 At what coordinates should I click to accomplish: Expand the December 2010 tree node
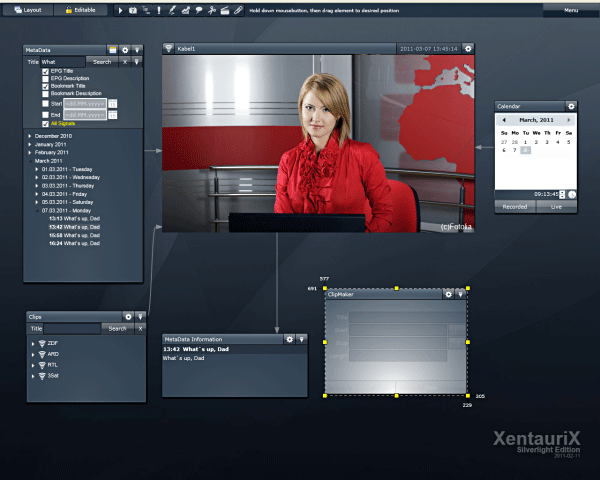click(x=30, y=135)
